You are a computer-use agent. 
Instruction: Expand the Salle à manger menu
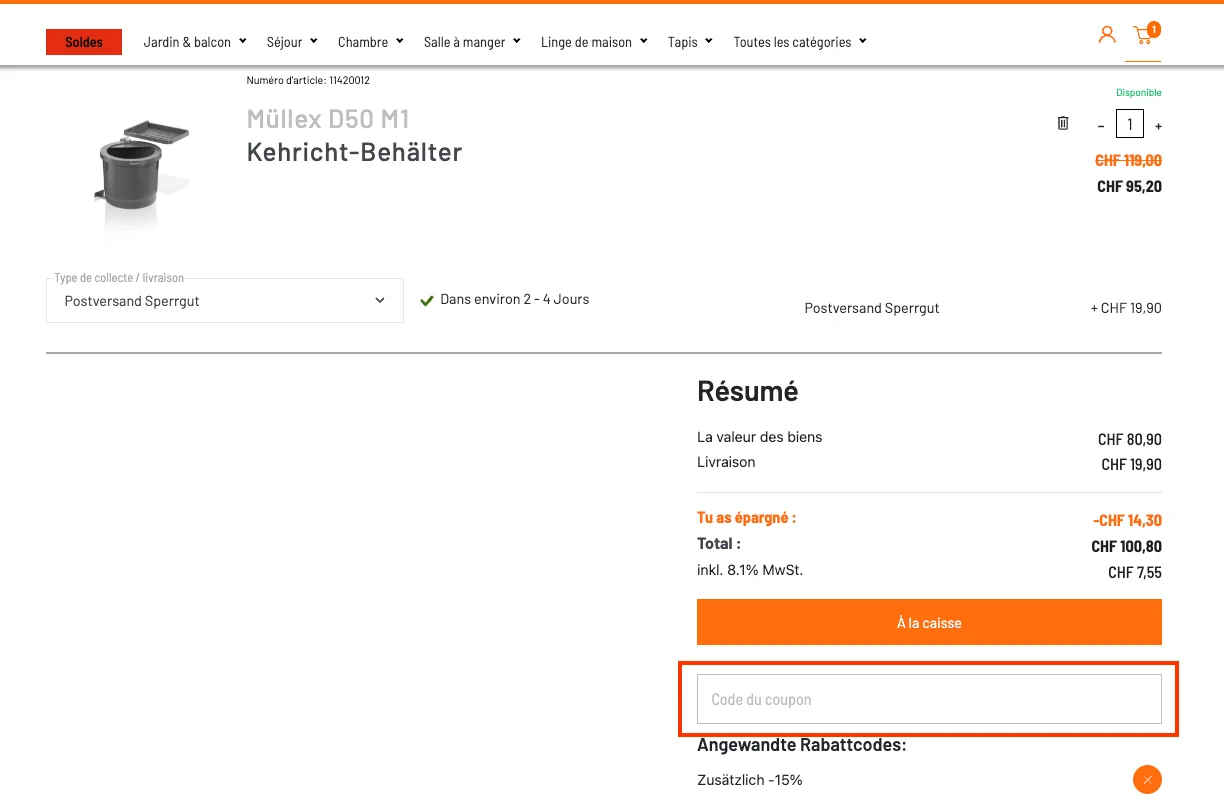point(472,42)
